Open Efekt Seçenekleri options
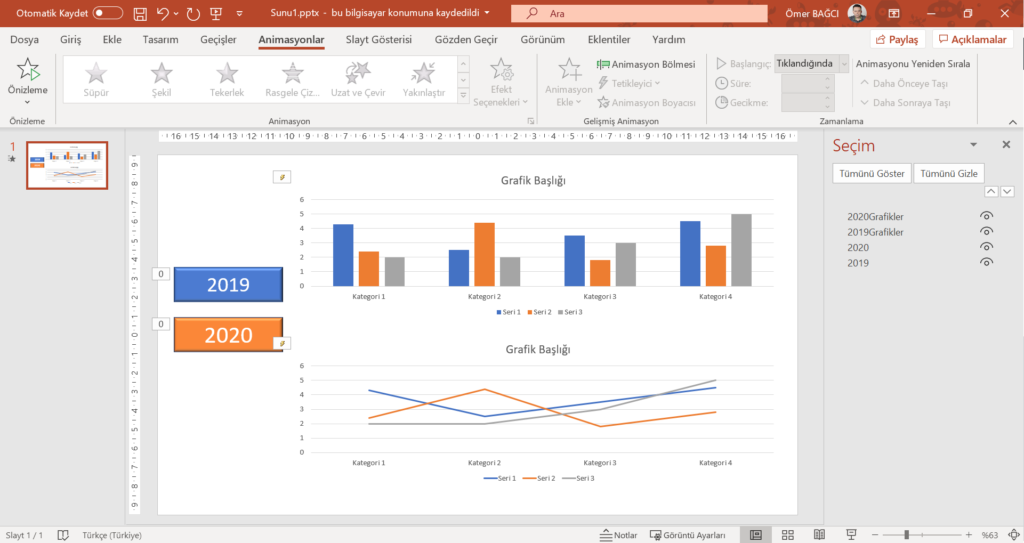1024x543 pixels. [x=501, y=82]
